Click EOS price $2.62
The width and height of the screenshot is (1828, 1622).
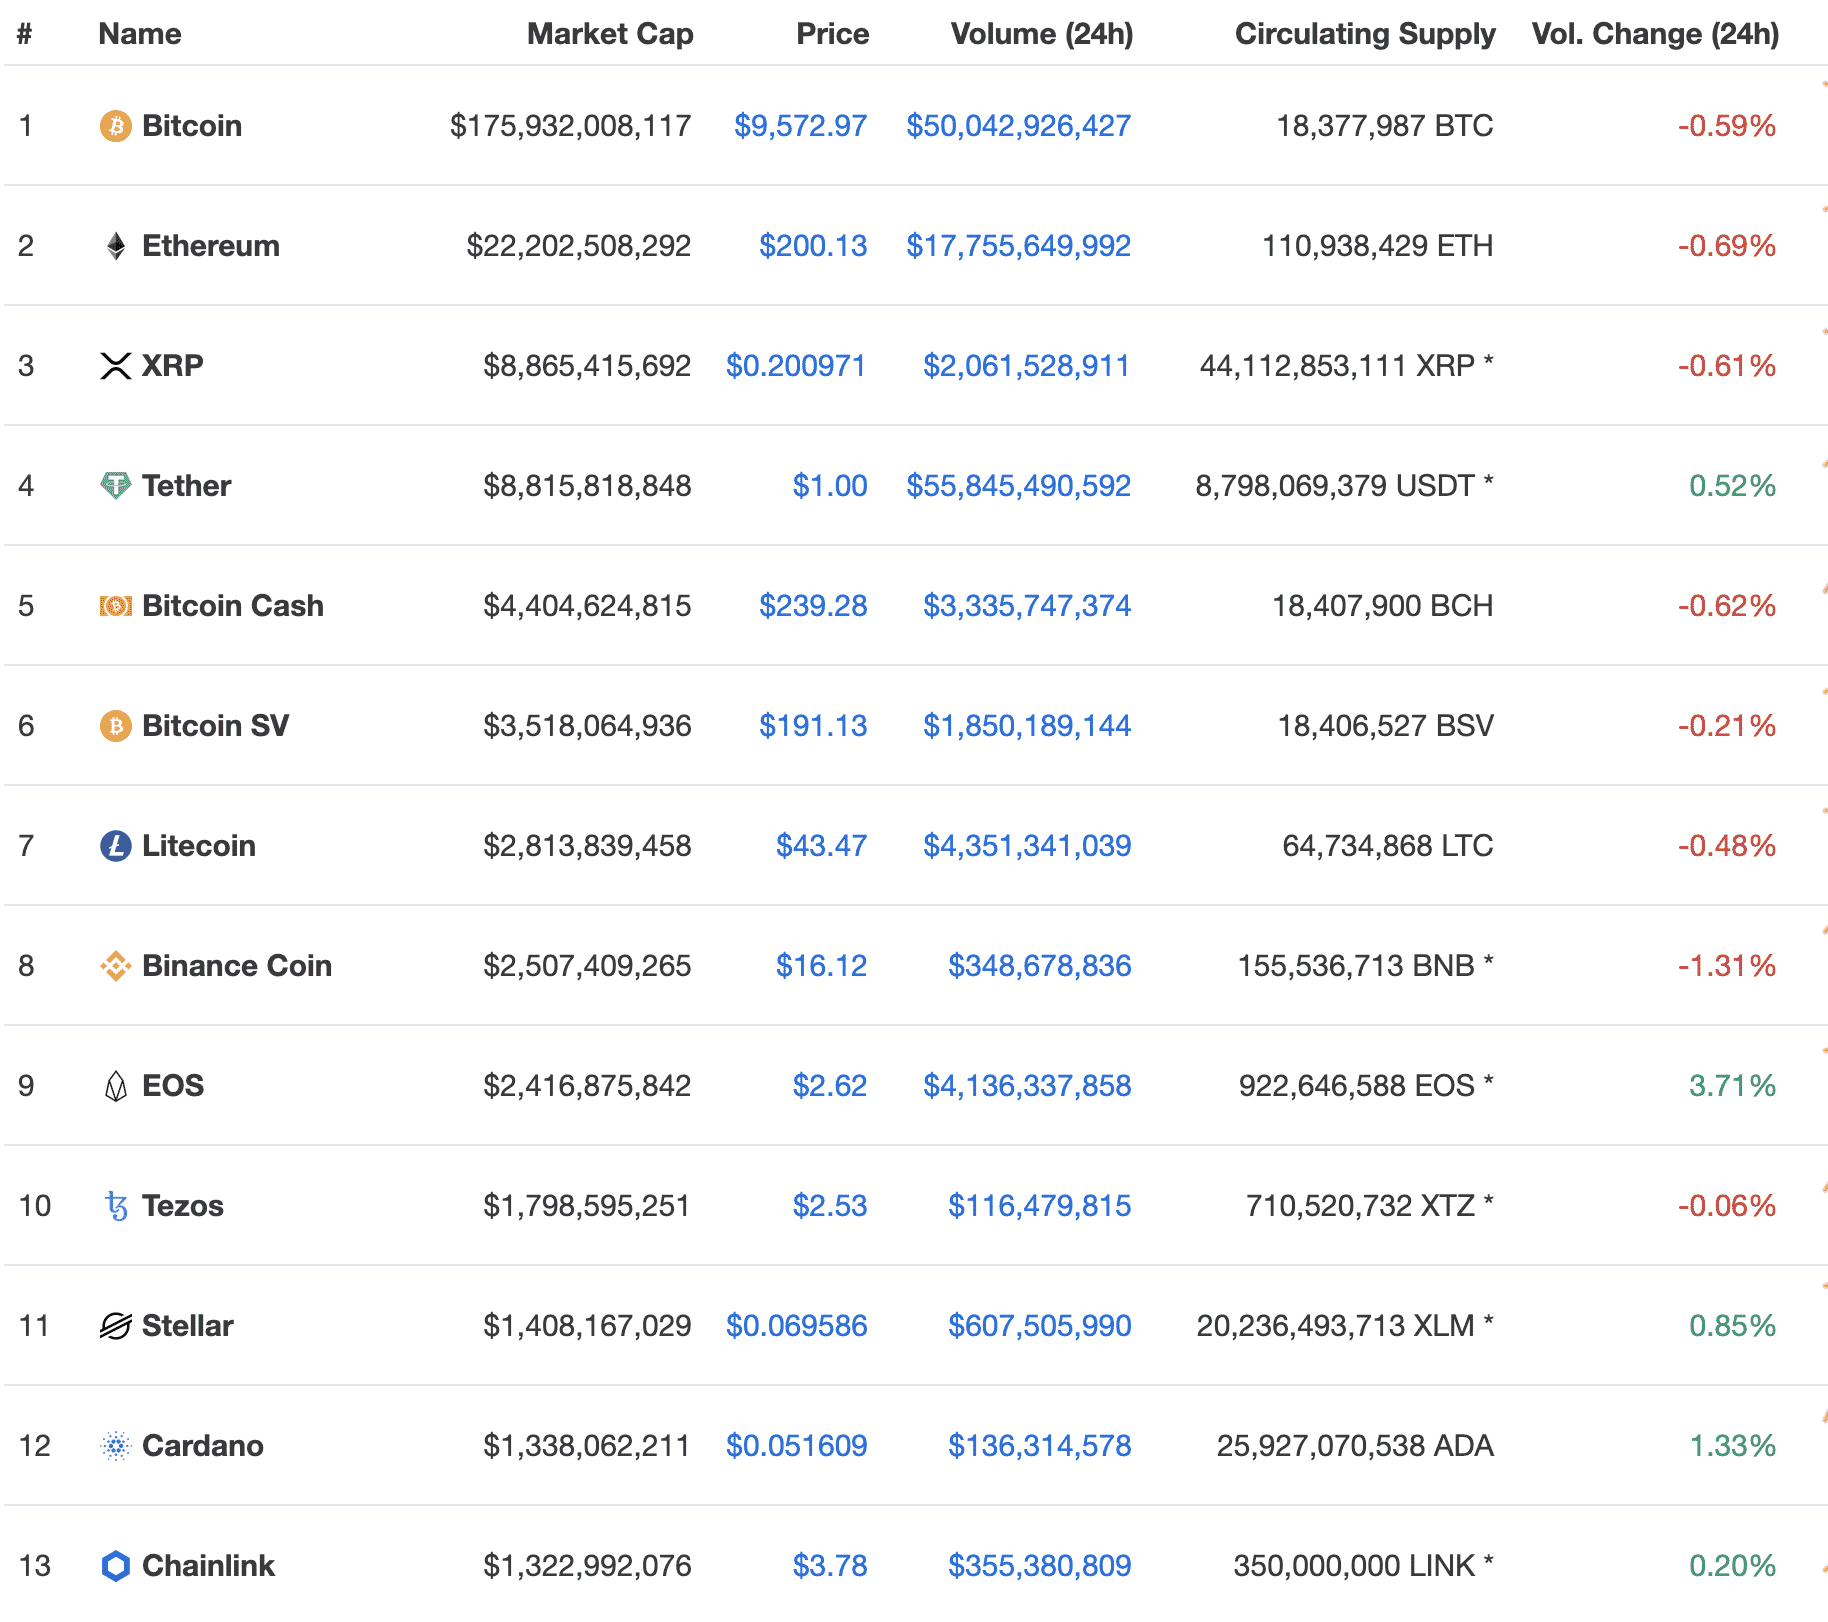tap(830, 1086)
